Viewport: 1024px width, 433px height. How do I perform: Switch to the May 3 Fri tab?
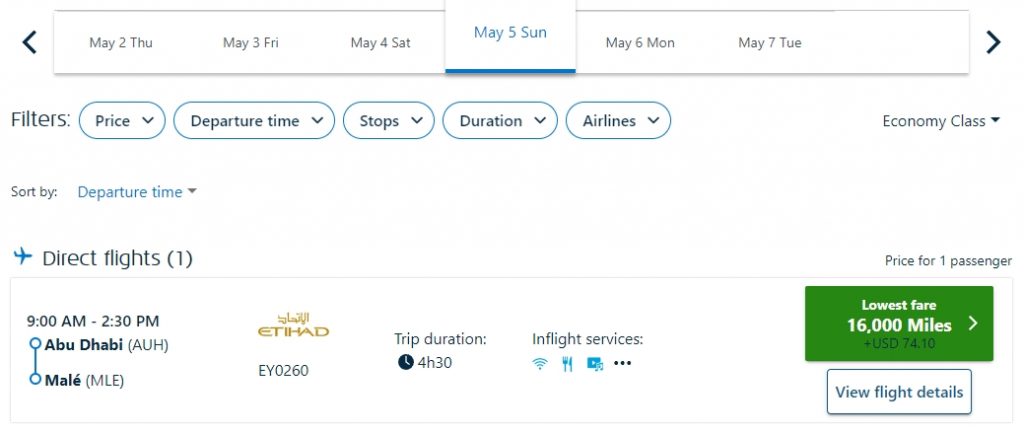tap(249, 43)
